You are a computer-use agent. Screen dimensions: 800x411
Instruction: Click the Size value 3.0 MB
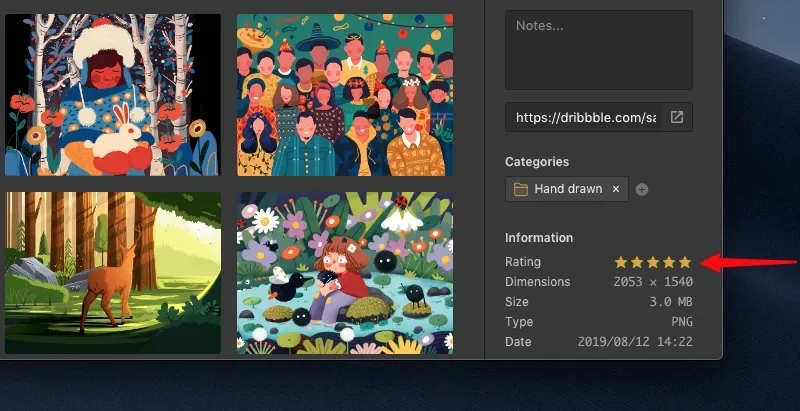[x=671, y=302]
